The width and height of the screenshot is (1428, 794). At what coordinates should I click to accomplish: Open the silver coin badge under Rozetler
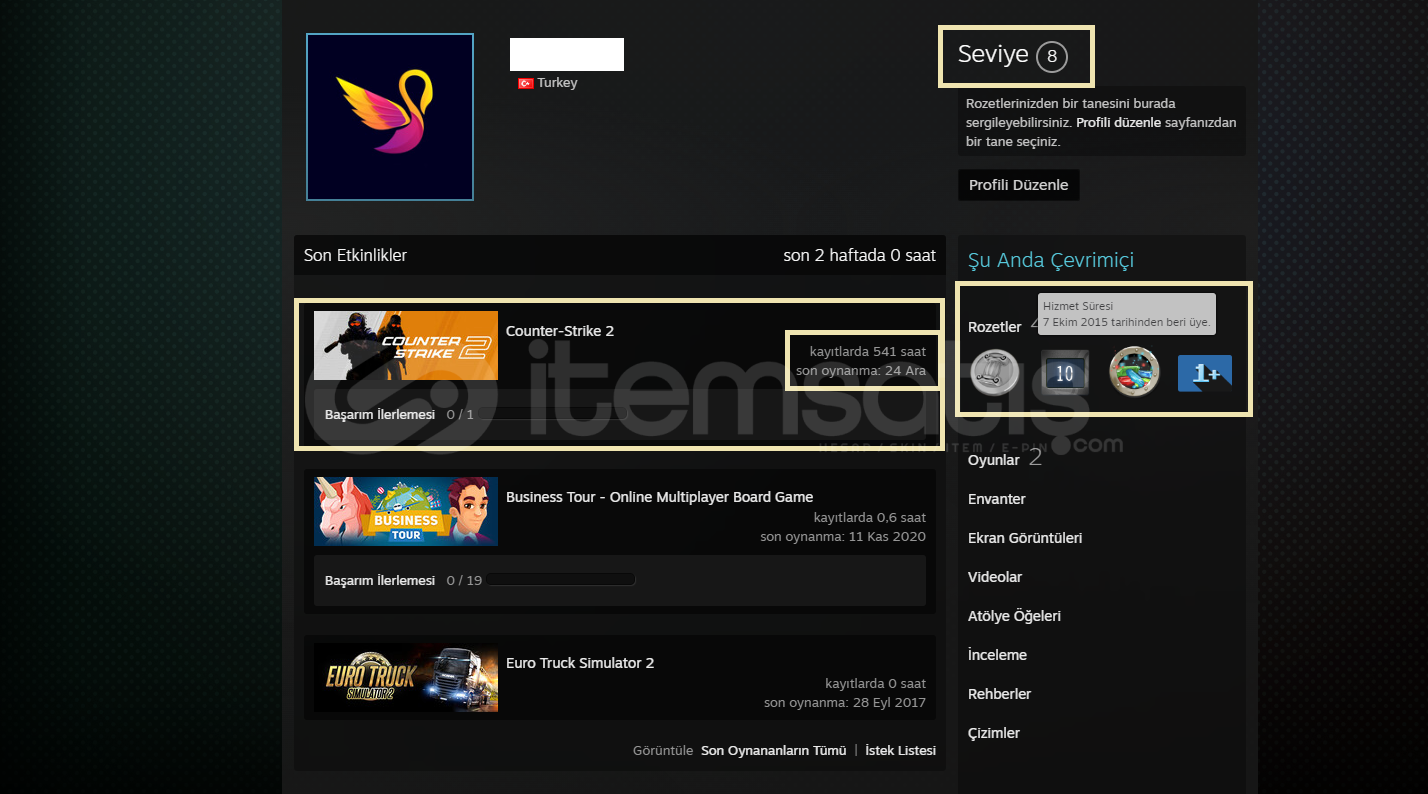coord(994,372)
